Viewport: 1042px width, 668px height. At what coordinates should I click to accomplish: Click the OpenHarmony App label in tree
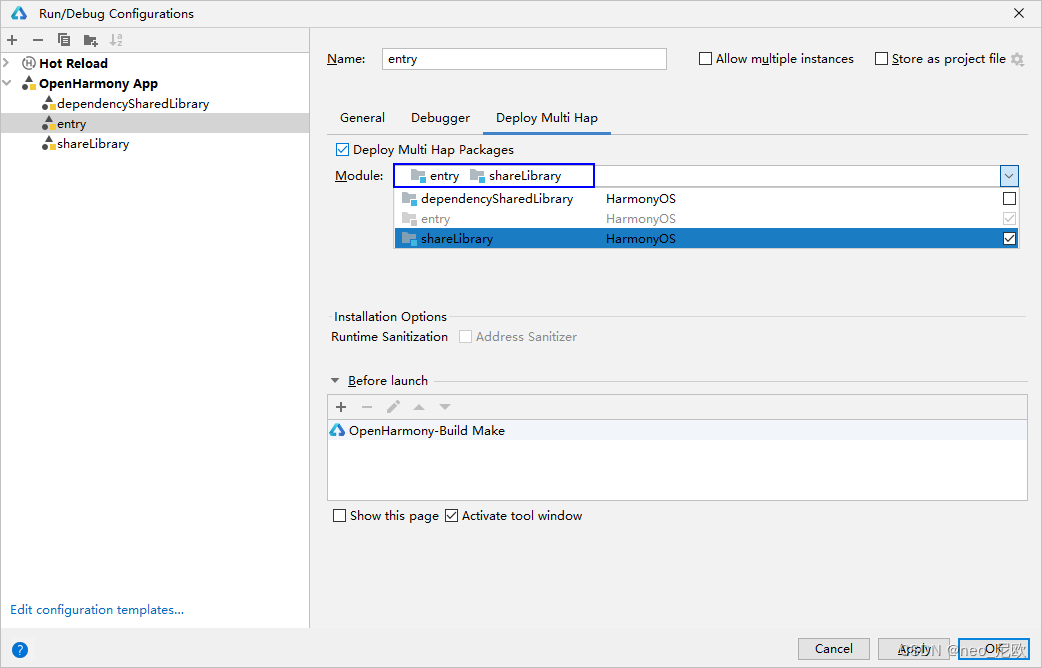click(x=98, y=83)
